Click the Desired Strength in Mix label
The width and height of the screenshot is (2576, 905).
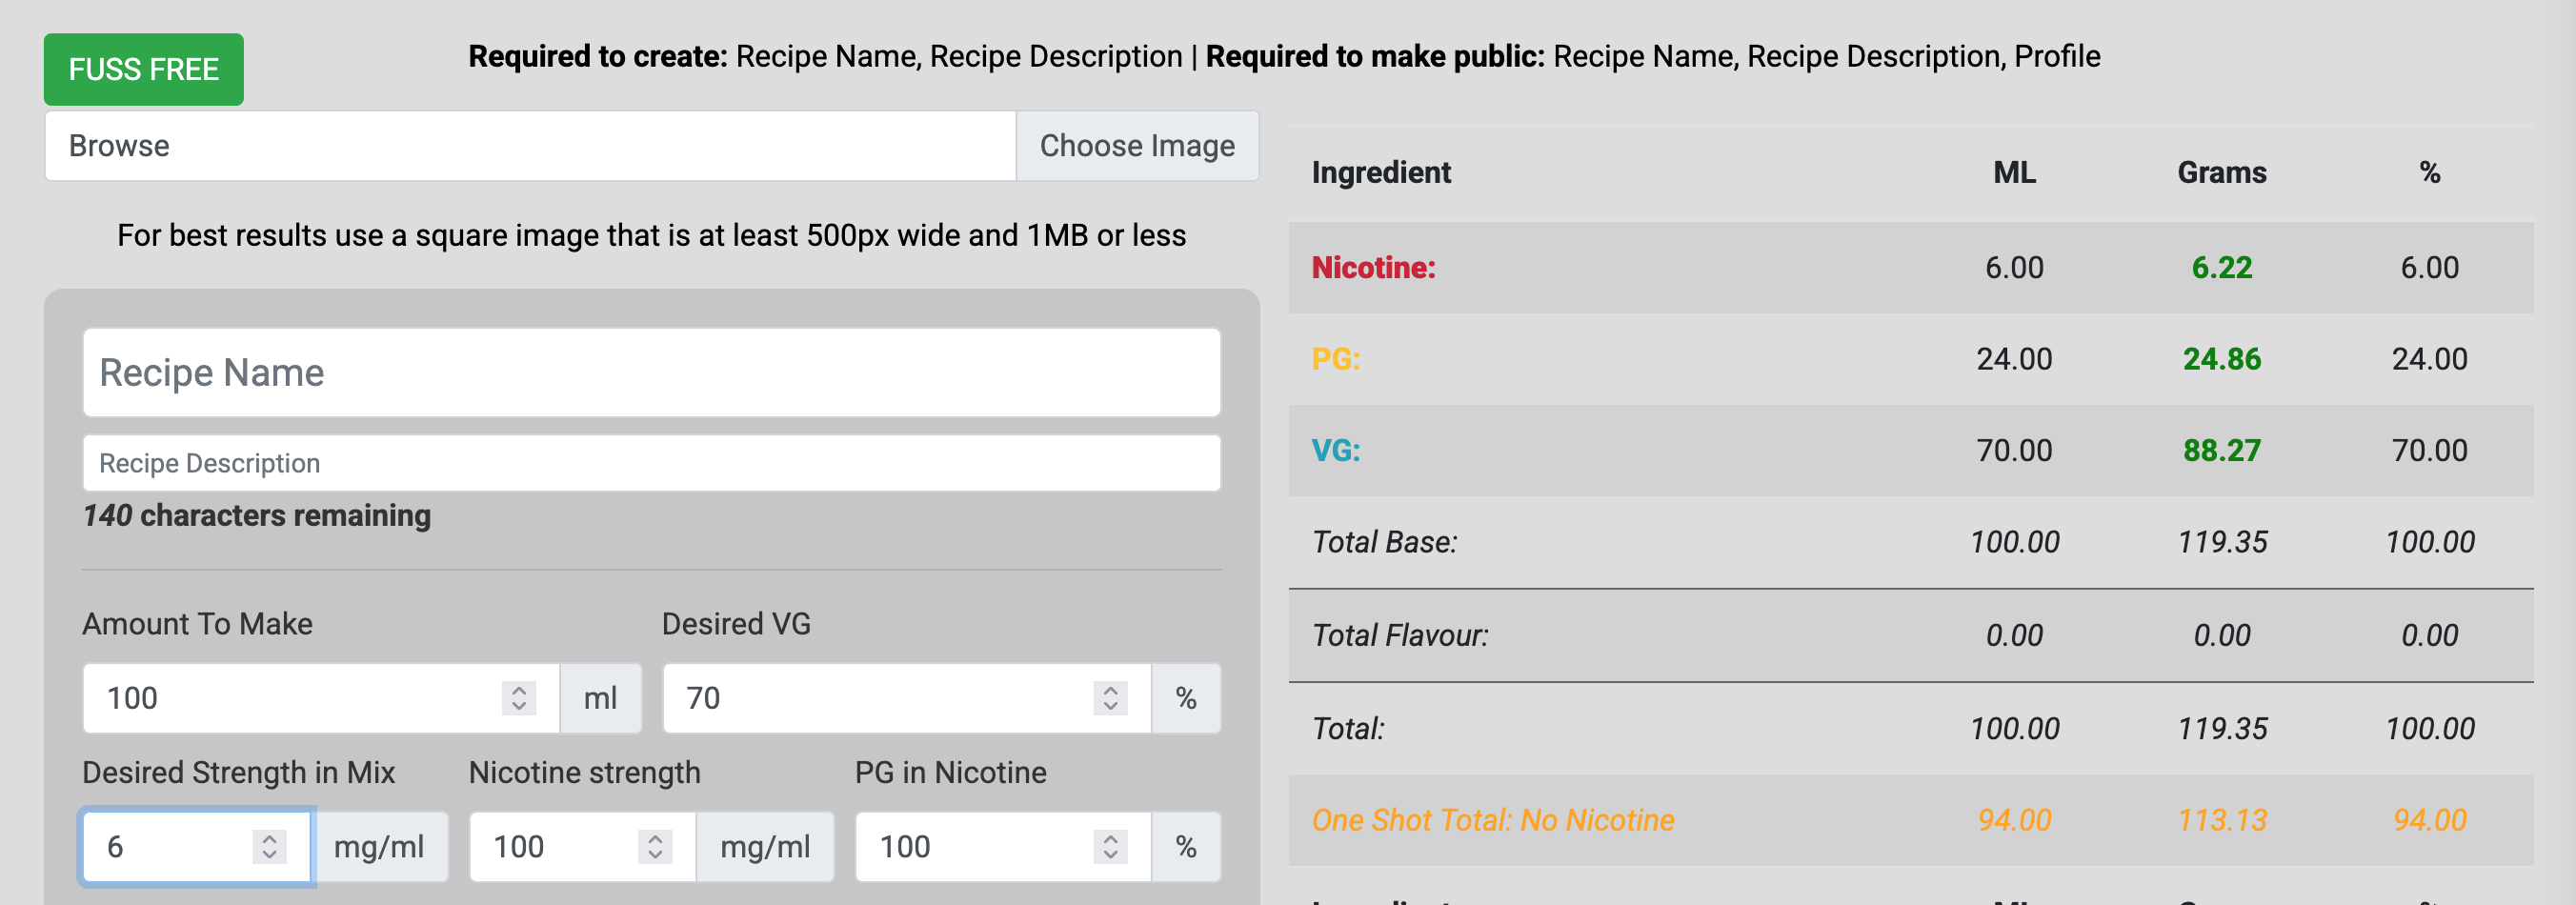coord(239,773)
